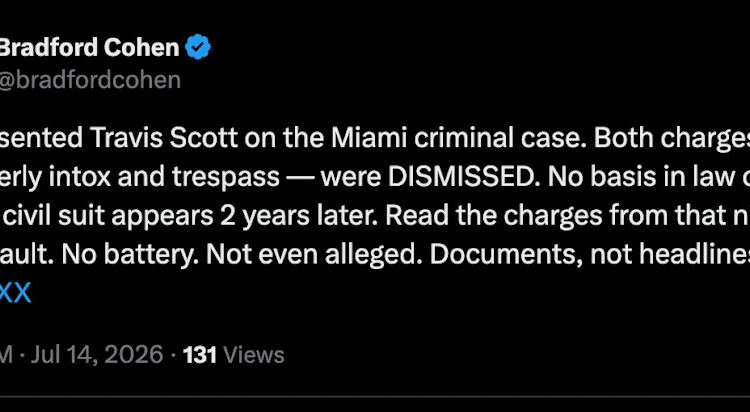Click the phrase Miami criminal case
Image resolution: width=750 pixels, height=412 pixels.
coord(459,138)
